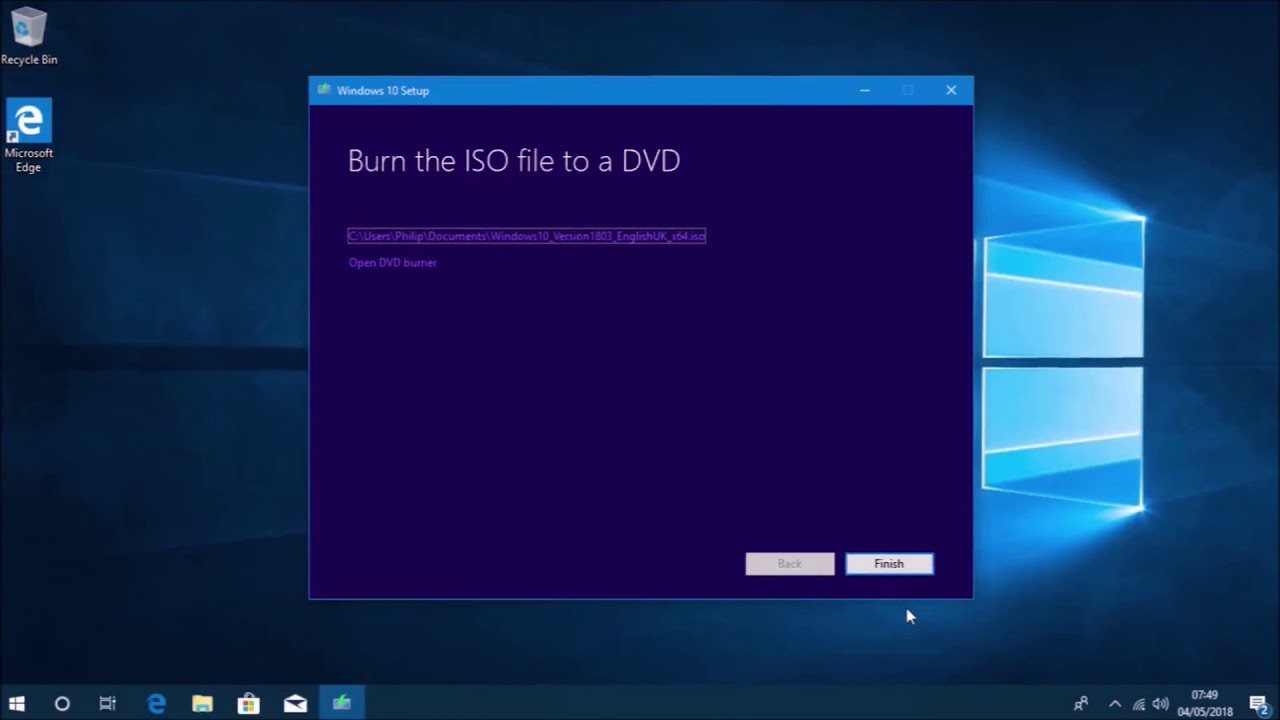Viewport: 1280px width, 720px height.
Task: Open the People icon in system tray
Action: pyautogui.click(x=1081, y=703)
